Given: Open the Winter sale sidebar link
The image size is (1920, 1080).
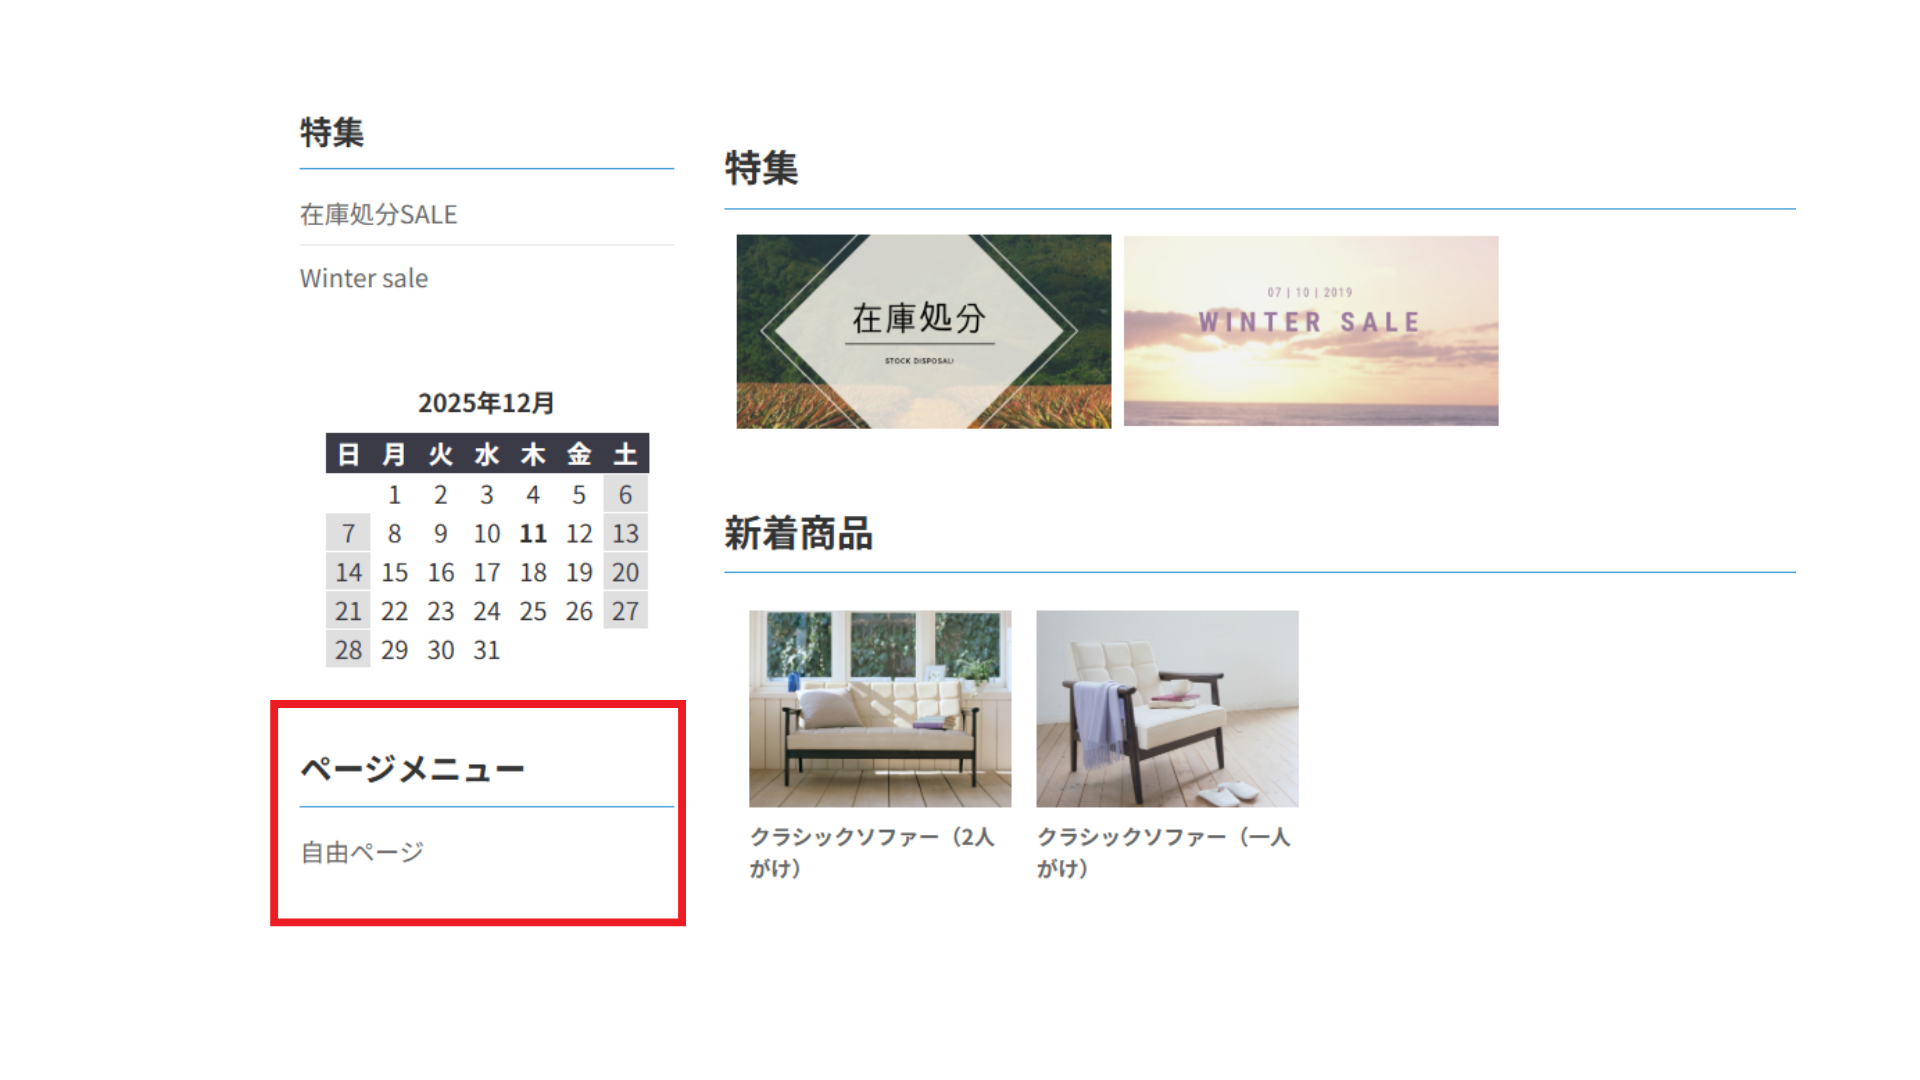Looking at the screenshot, I should [363, 278].
